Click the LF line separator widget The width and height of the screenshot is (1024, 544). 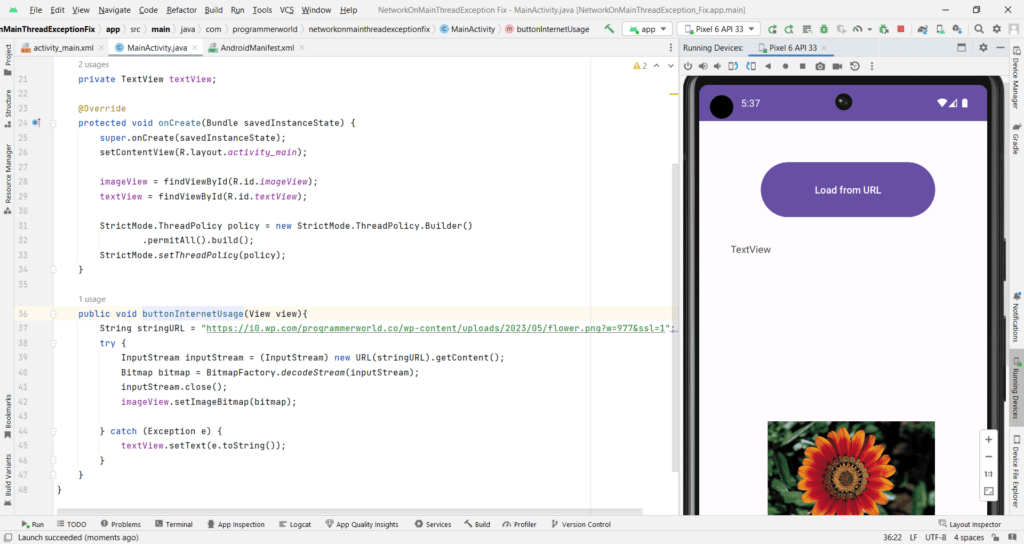(913, 537)
